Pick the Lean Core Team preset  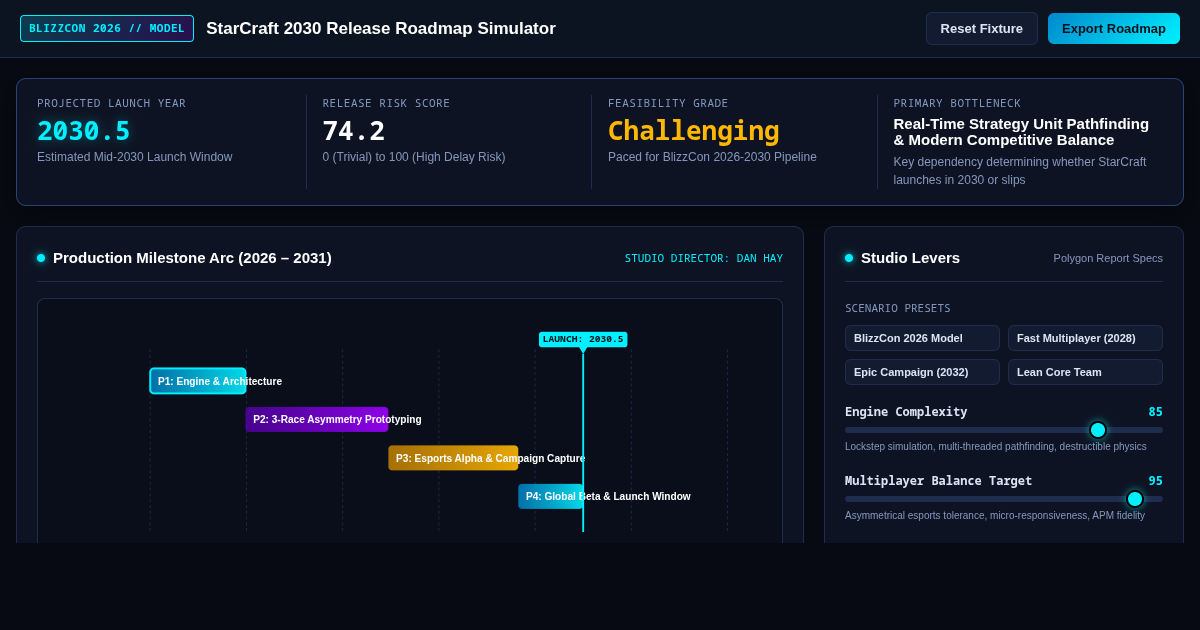coord(1085,372)
